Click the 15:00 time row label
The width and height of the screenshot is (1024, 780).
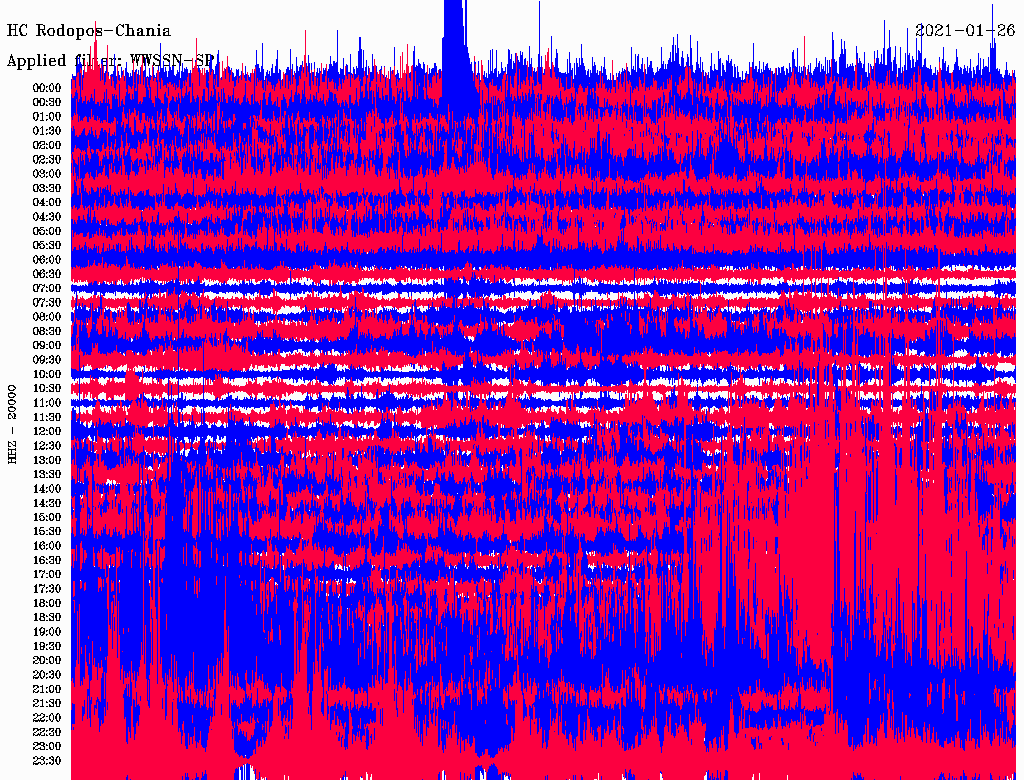click(47, 518)
